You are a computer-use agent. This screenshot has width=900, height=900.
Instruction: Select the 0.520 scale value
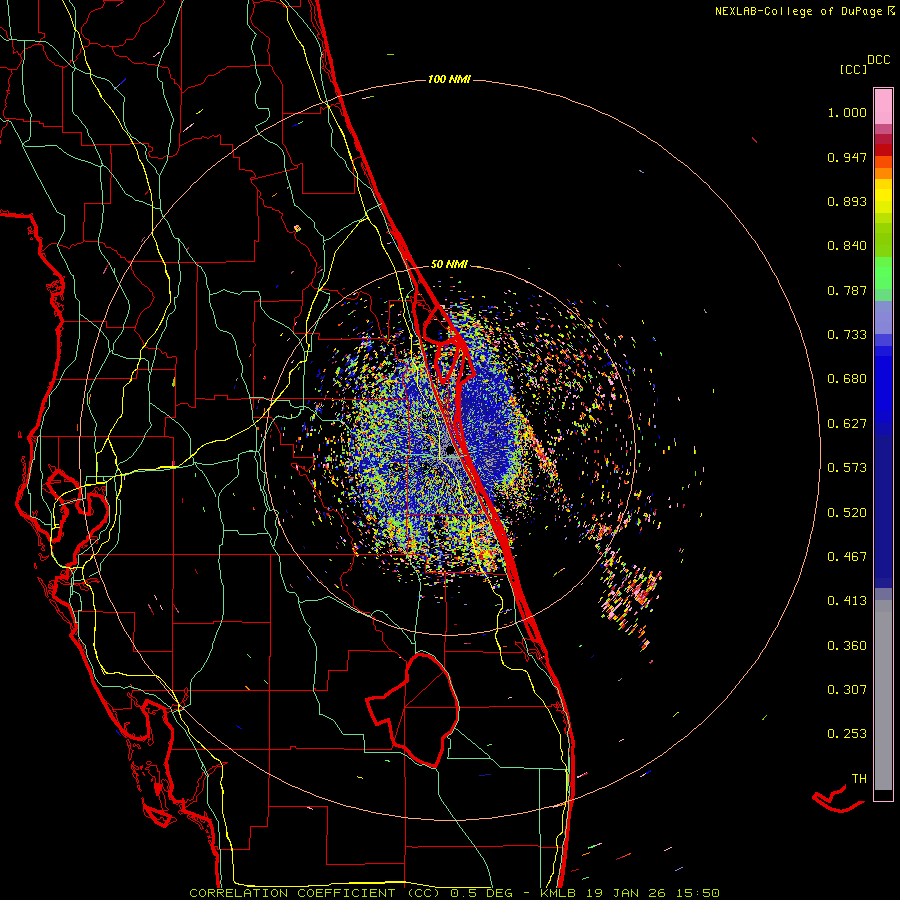pyautogui.click(x=847, y=513)
